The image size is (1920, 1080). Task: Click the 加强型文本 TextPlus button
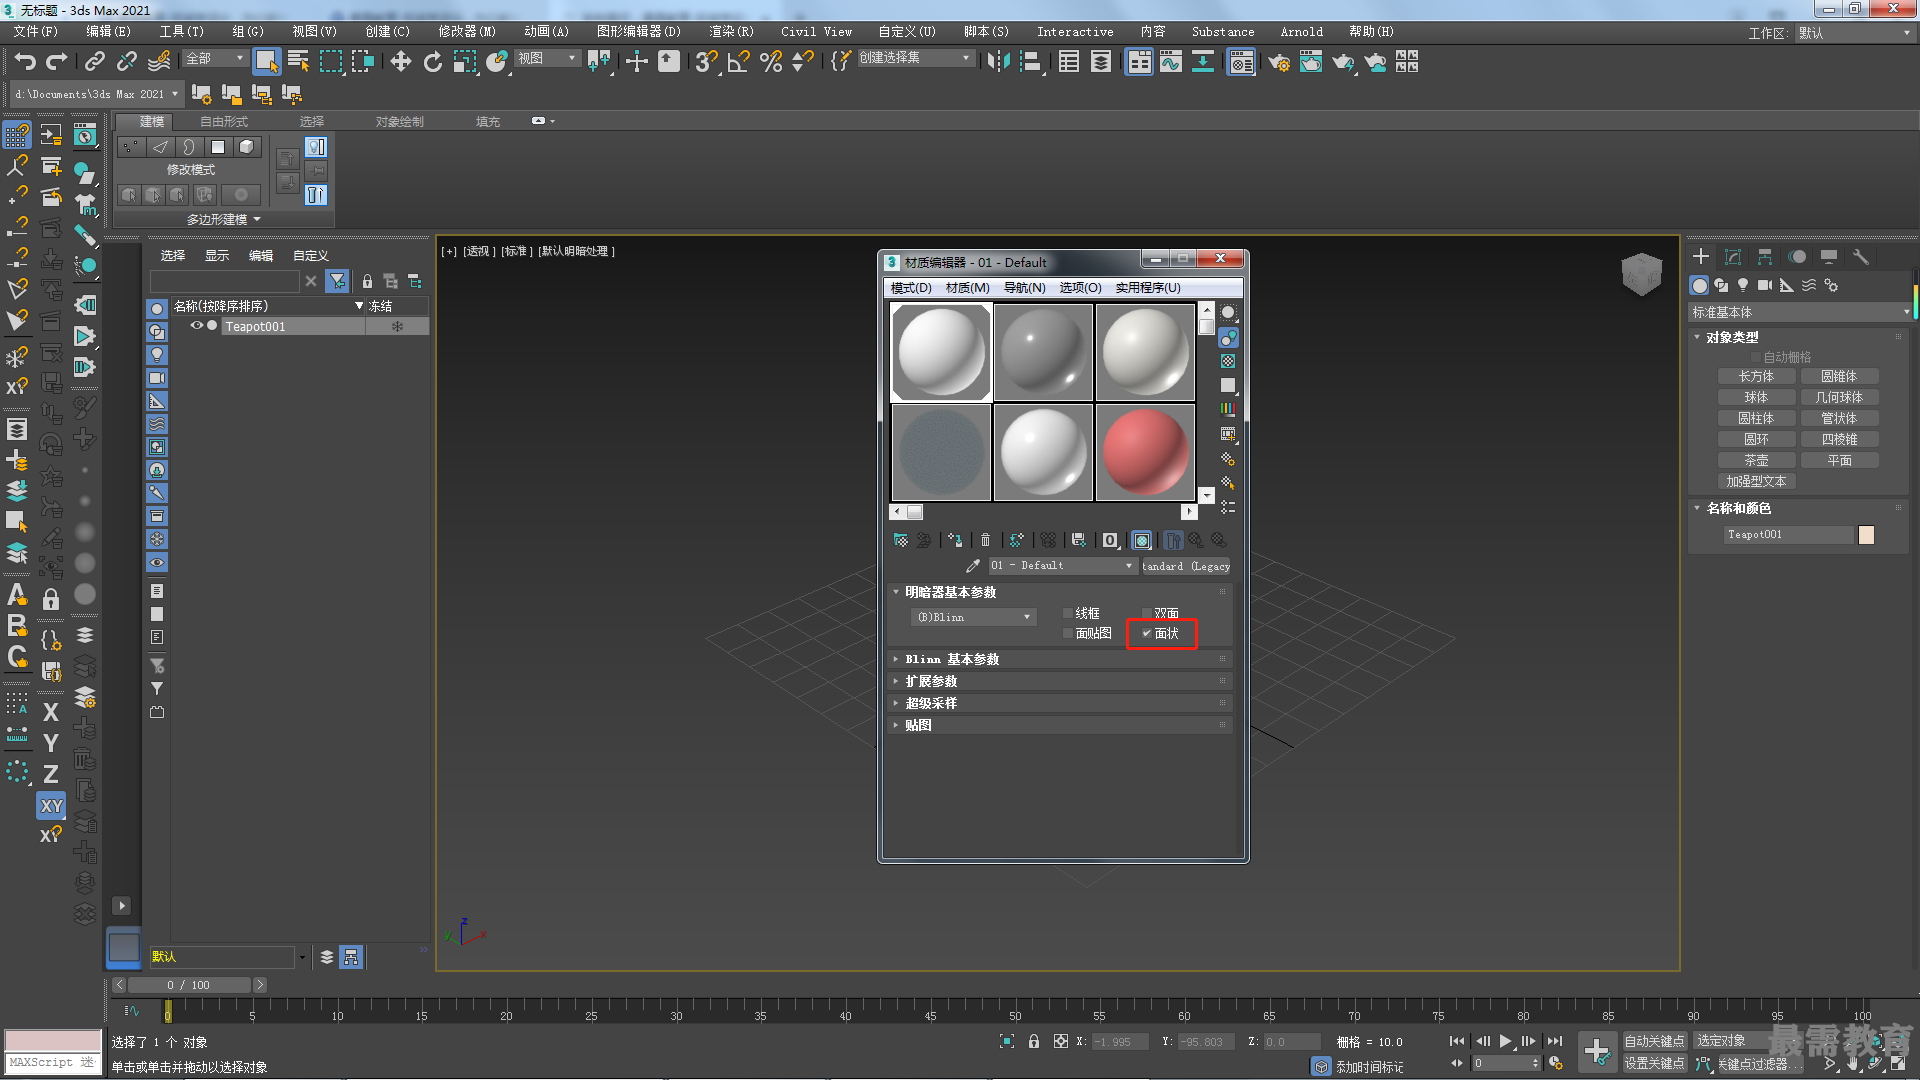1756,481
